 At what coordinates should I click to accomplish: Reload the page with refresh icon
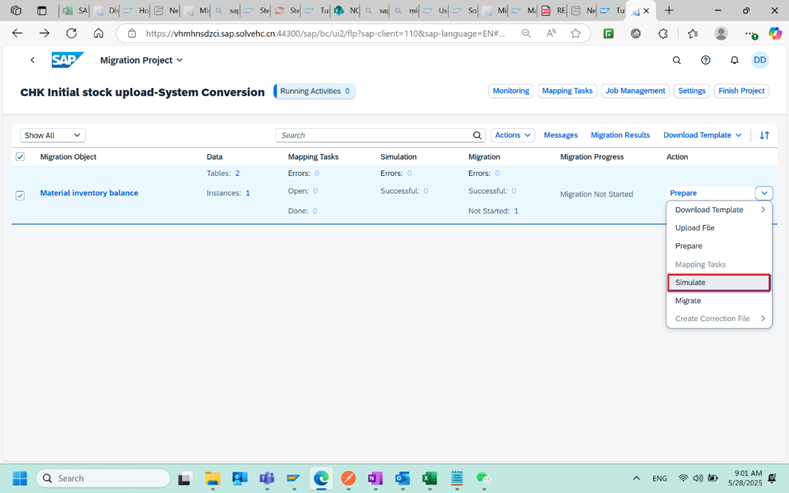coord(71,33)
